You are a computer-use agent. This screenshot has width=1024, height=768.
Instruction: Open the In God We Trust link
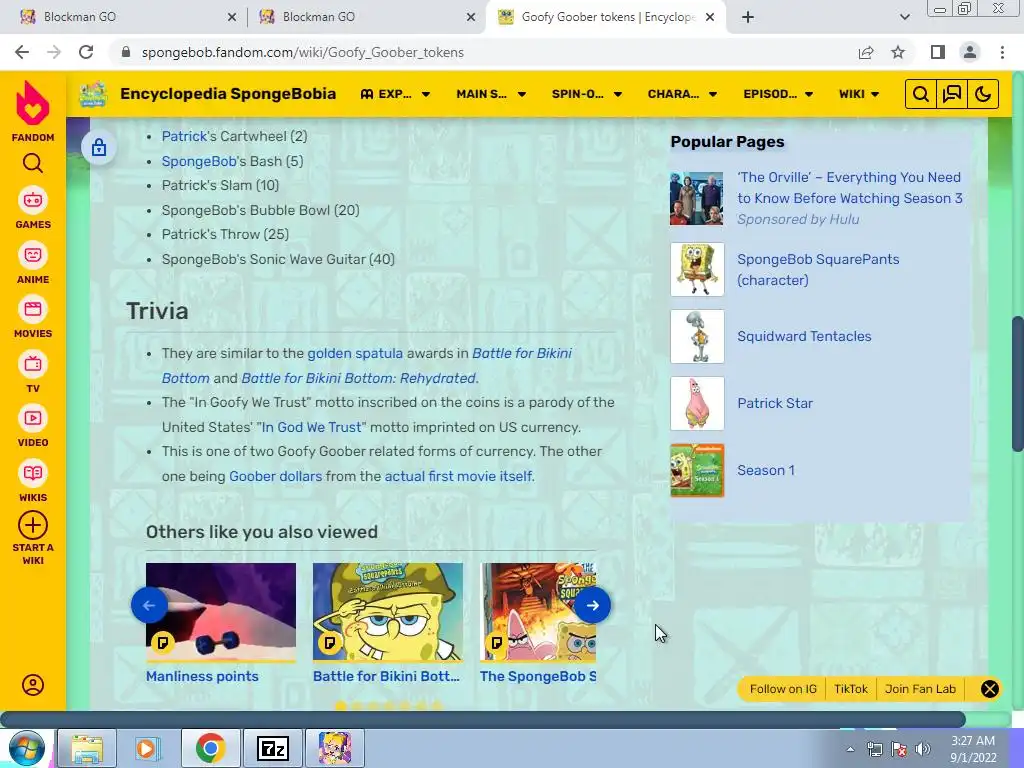pos(311,427)
